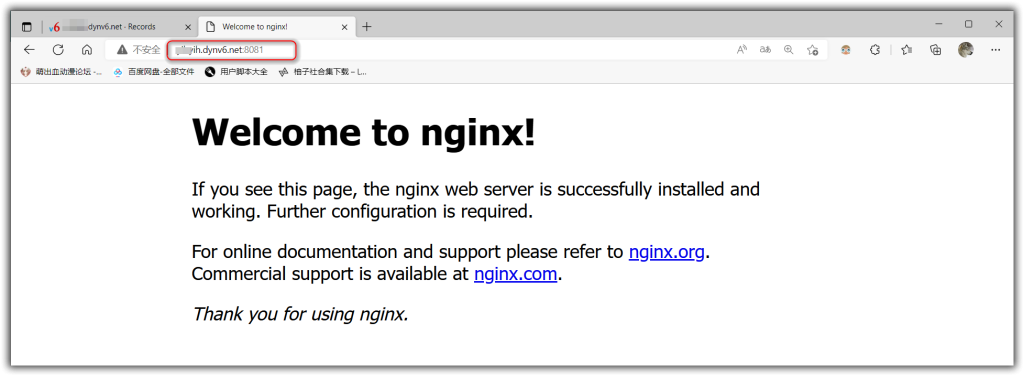Open the 萌出血动漫论坛 bookmark
This screenshot has height=376, width=1024.
tap(61, 72)
